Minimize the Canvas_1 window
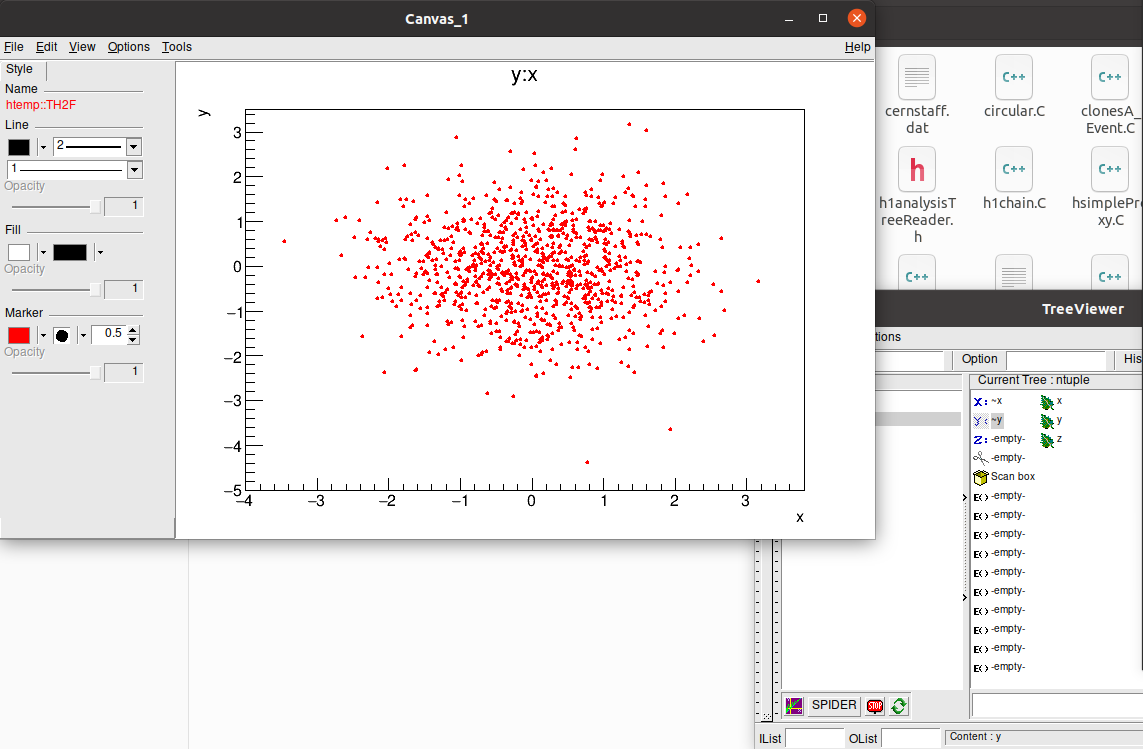1143x749 pixels. coord(789,18)
